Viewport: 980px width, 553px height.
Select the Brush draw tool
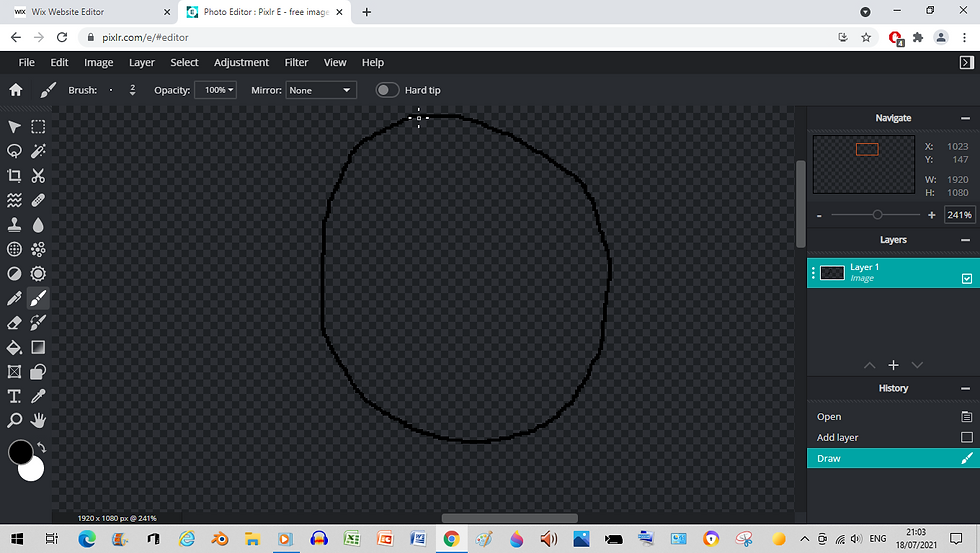coord(38,298)
